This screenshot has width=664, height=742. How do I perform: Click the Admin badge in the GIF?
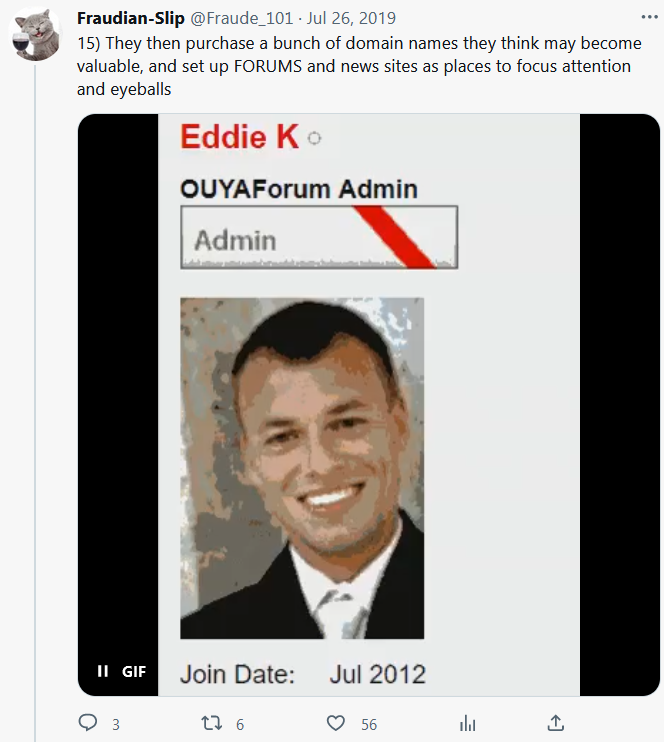319,238
